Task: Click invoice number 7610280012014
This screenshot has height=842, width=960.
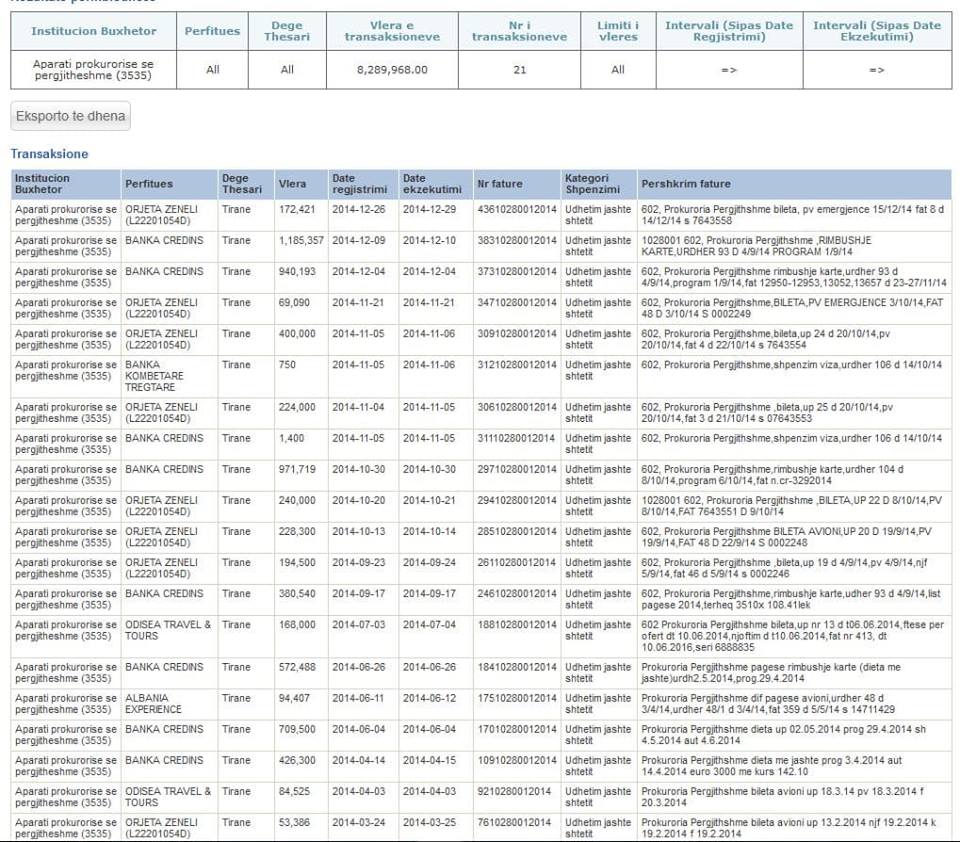Action: 514,822
